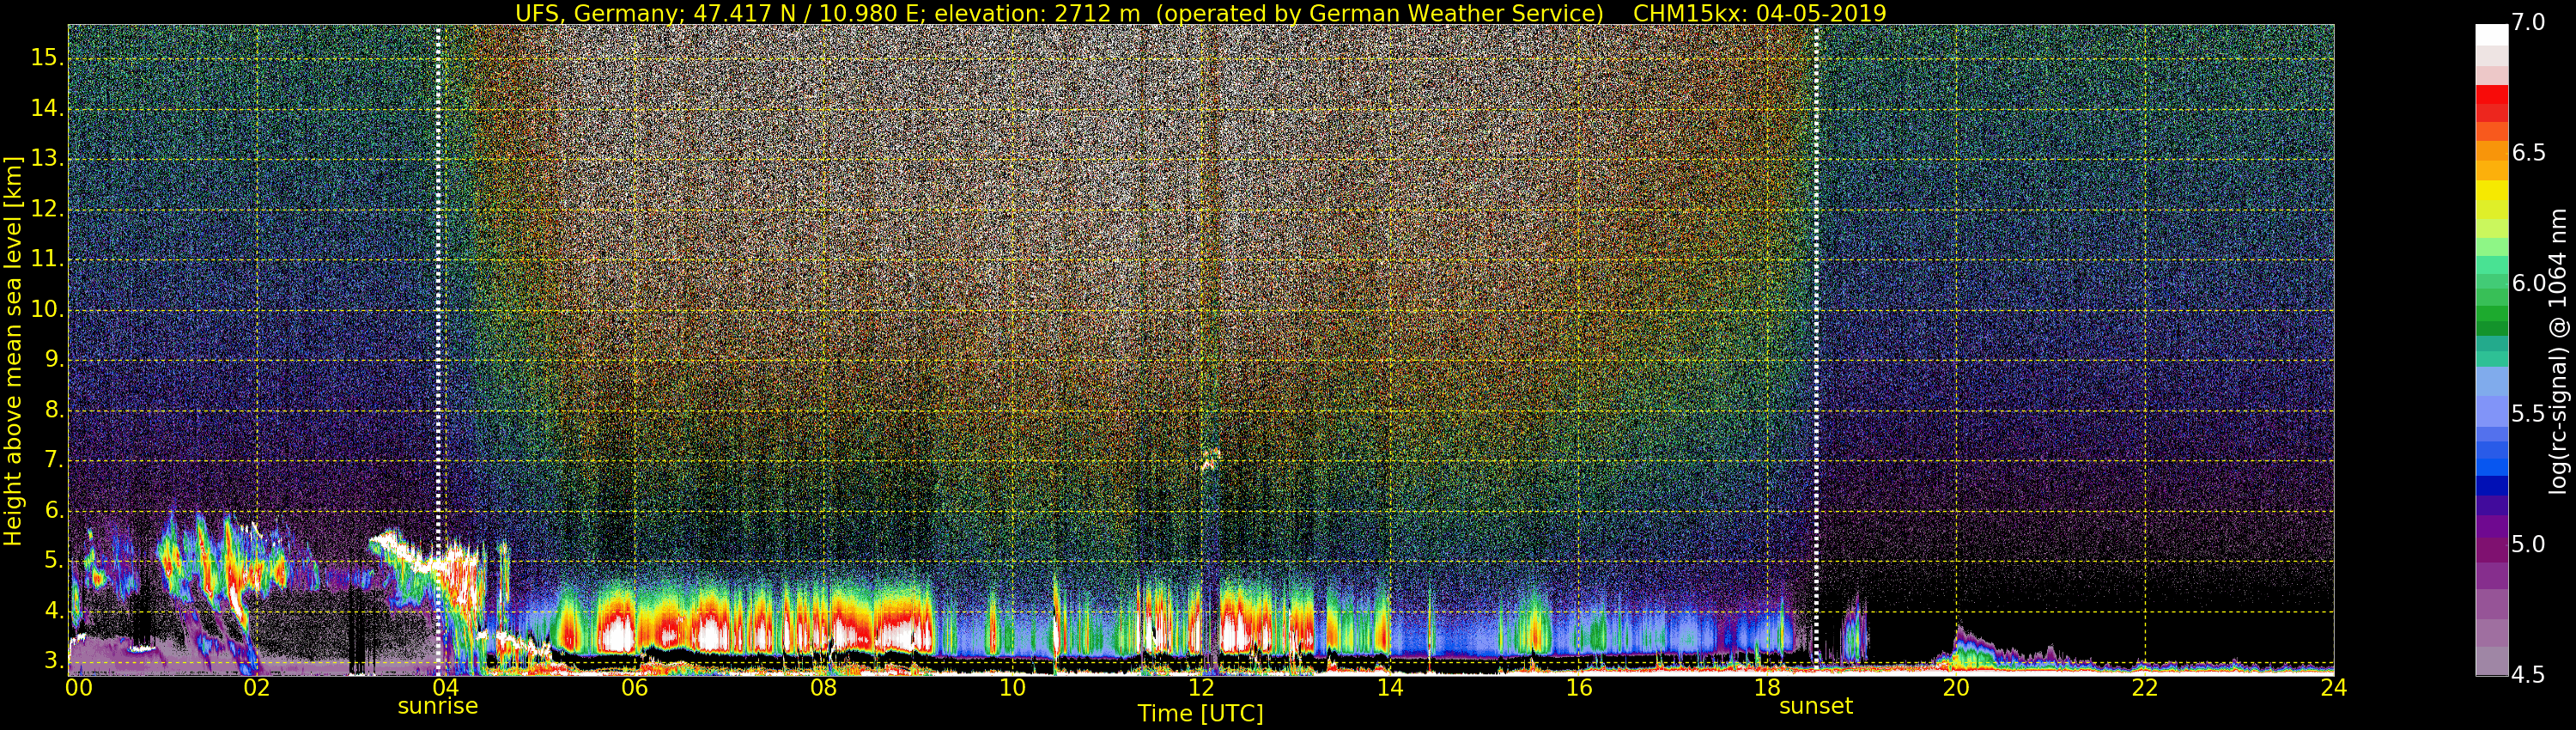
Task: Click the sunrise label under the time axis
Action: [x=438, y=706]
